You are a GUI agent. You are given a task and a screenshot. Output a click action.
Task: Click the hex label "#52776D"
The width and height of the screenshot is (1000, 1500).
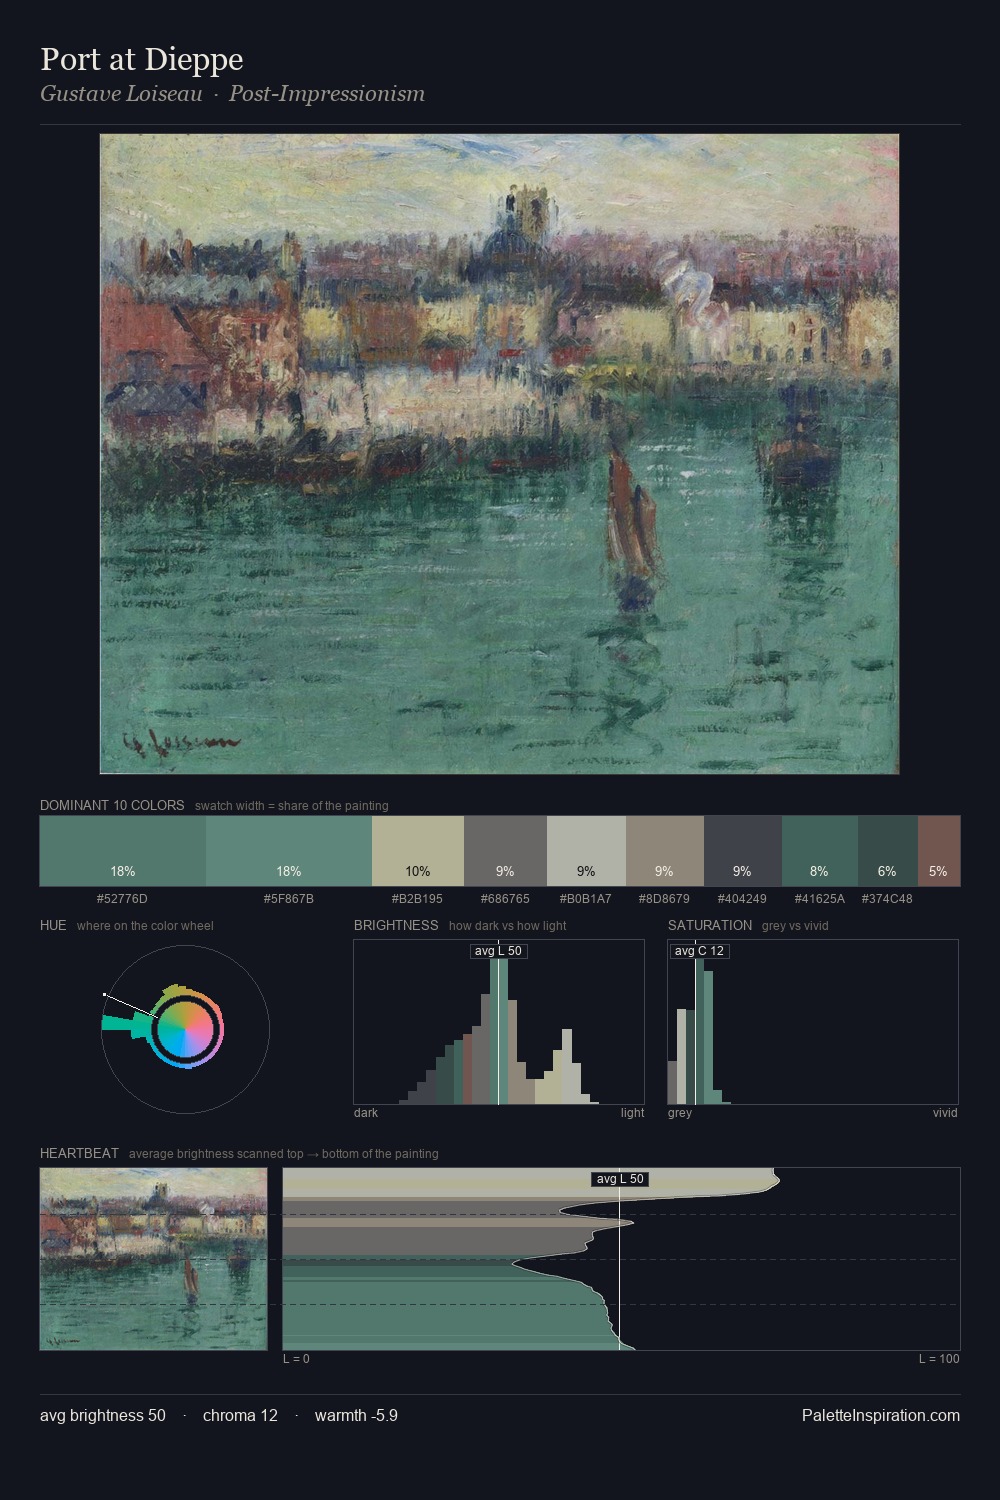[x=122, y=899]
